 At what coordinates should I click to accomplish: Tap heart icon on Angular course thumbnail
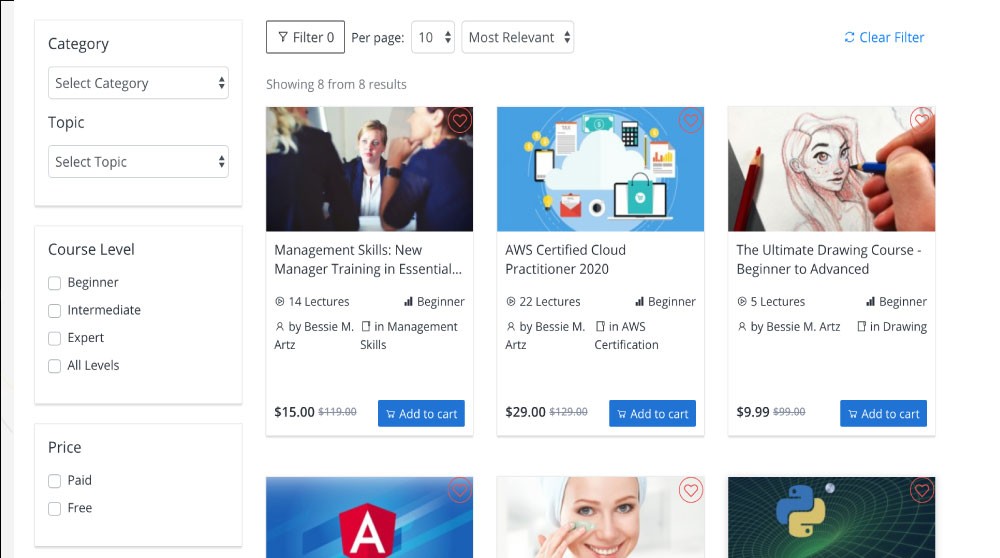(x=460, y=490)
